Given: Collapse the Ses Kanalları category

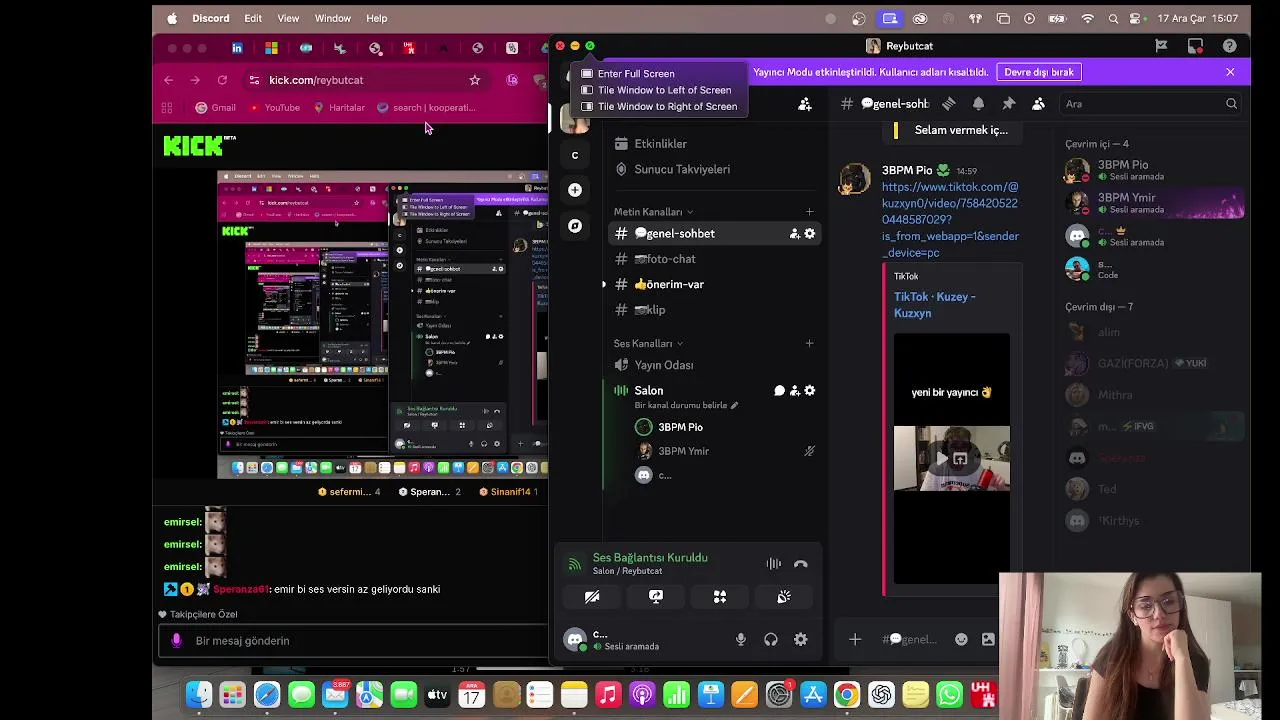Looking at the screenshot, I should 648,344.
